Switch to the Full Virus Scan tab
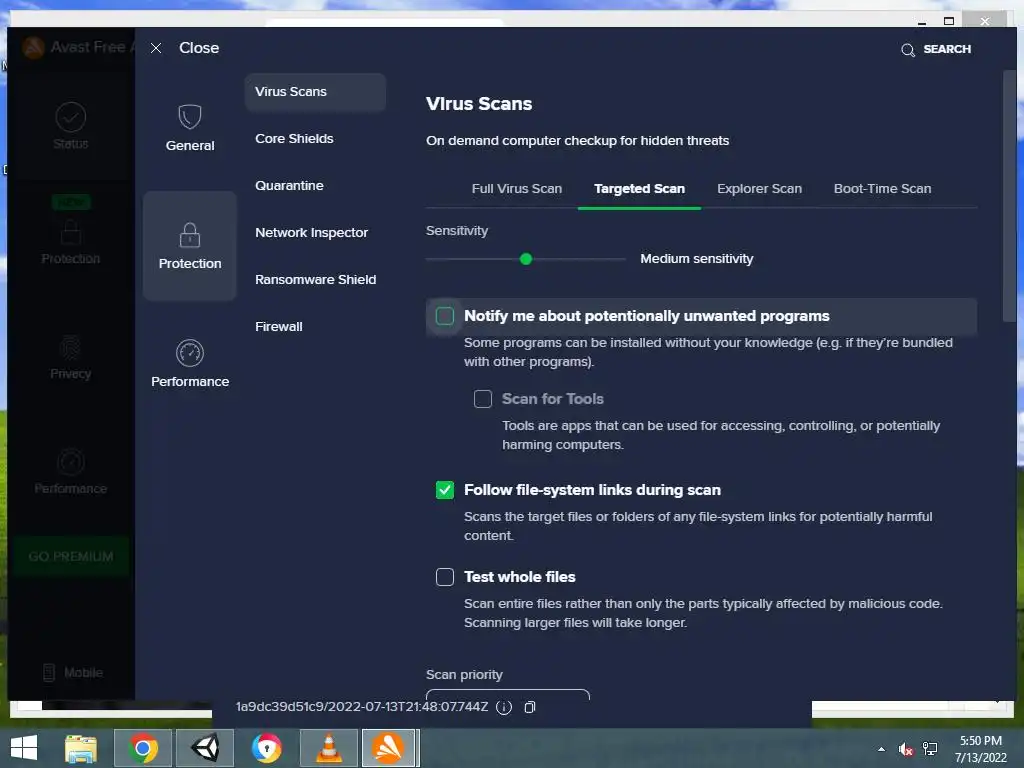 coord(517,189)
